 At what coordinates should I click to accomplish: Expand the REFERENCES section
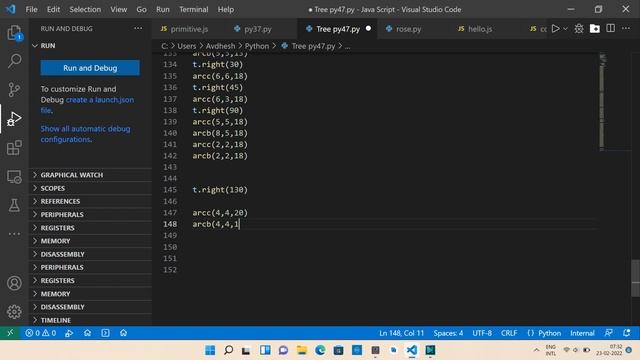pos(90,201)
